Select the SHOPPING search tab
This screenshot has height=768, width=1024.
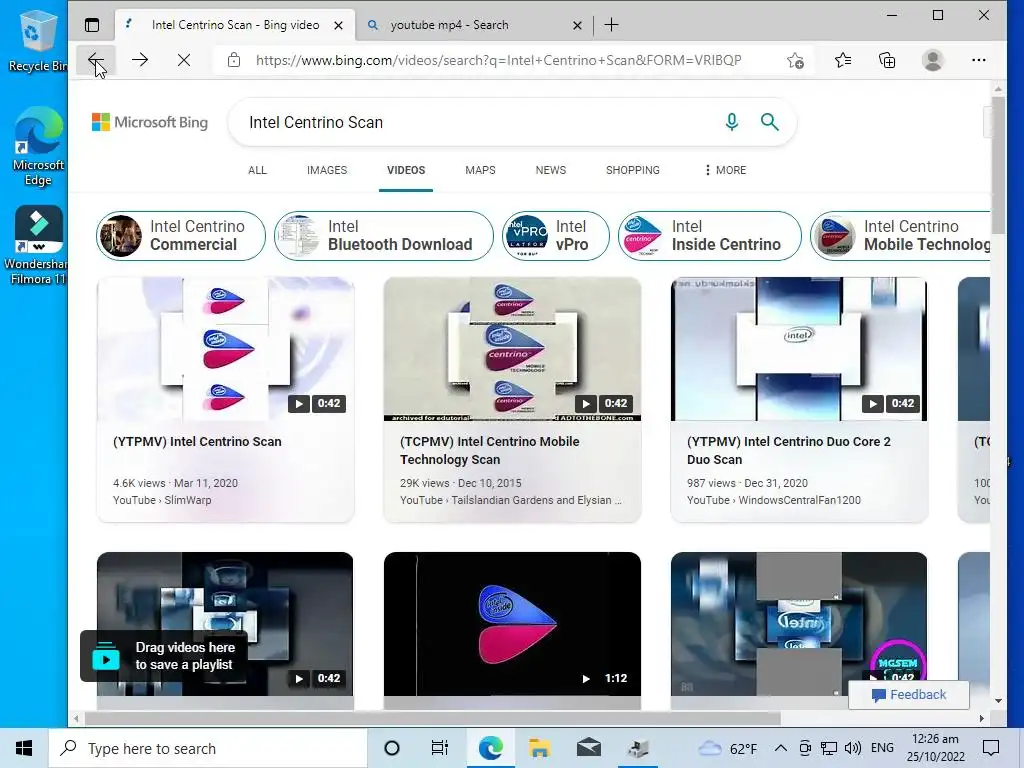632,170
